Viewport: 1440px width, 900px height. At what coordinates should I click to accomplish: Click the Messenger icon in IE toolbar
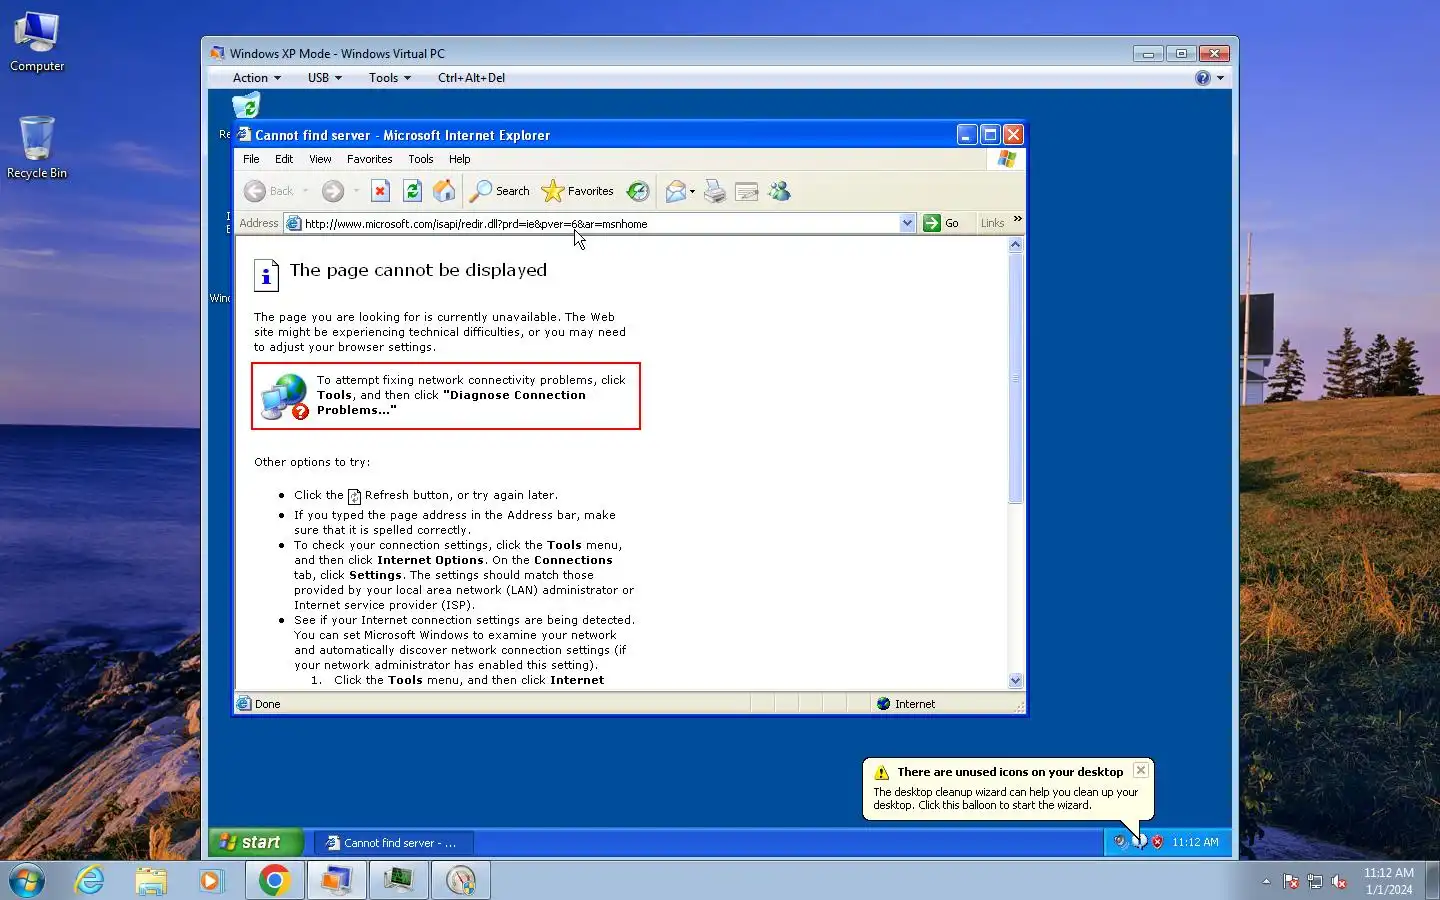pyautogui.click(x=780, y=191)
